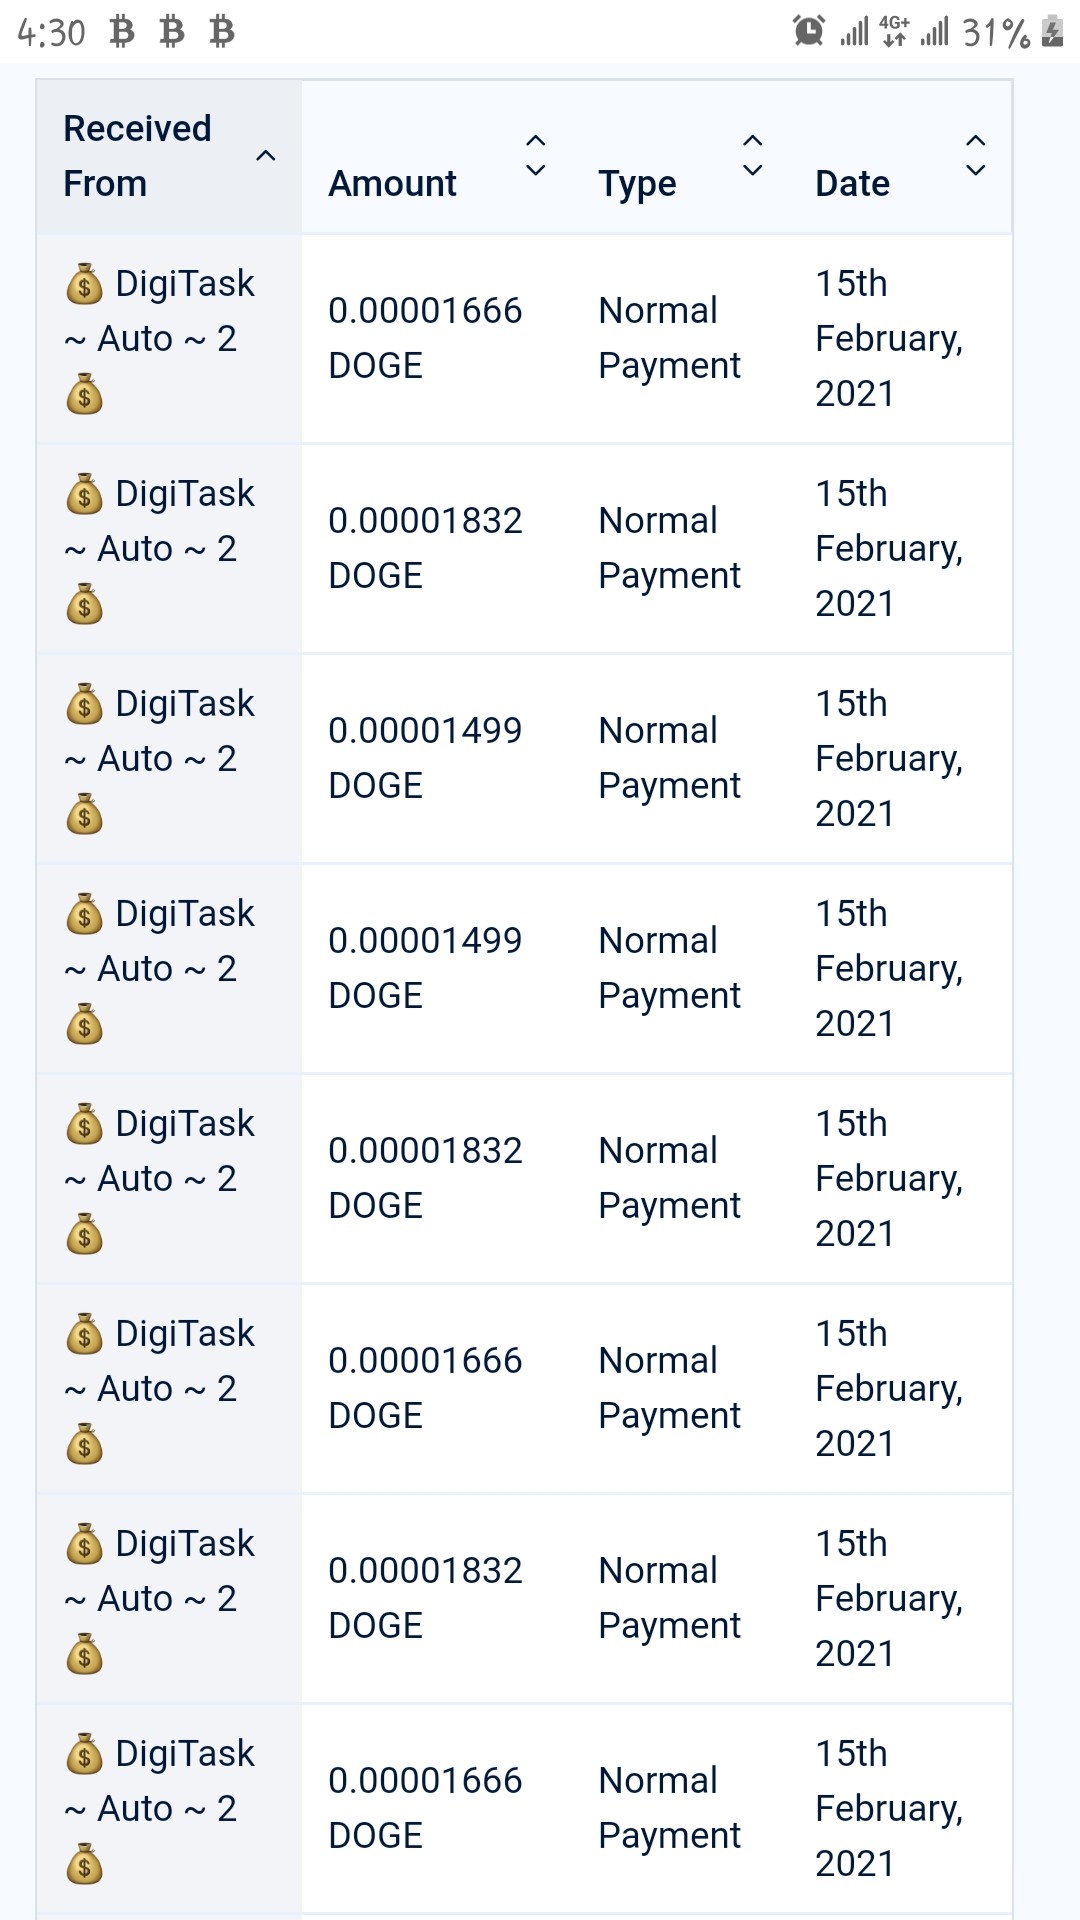Toggle Received From sort caret
The height and width of the screenshot is (1920, 1080).
click(266, 156)
